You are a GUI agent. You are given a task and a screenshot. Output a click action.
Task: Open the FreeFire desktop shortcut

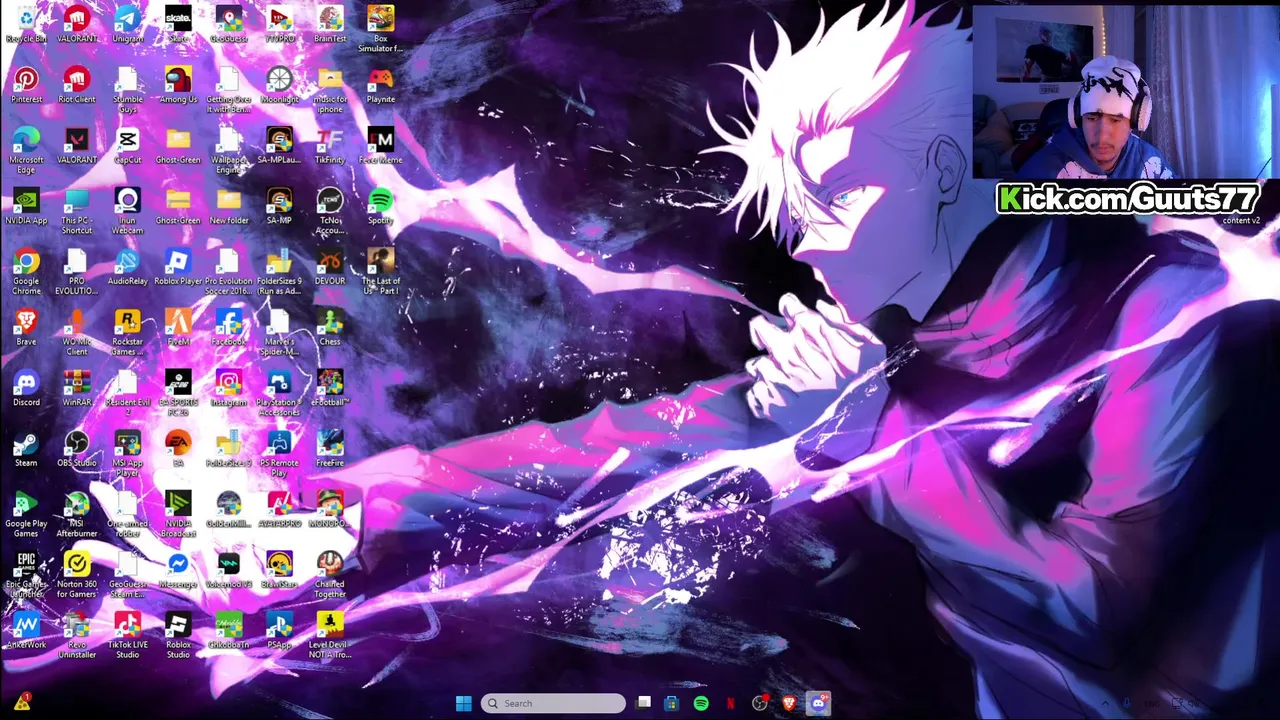pyautogui.click(x=330, y=449)
